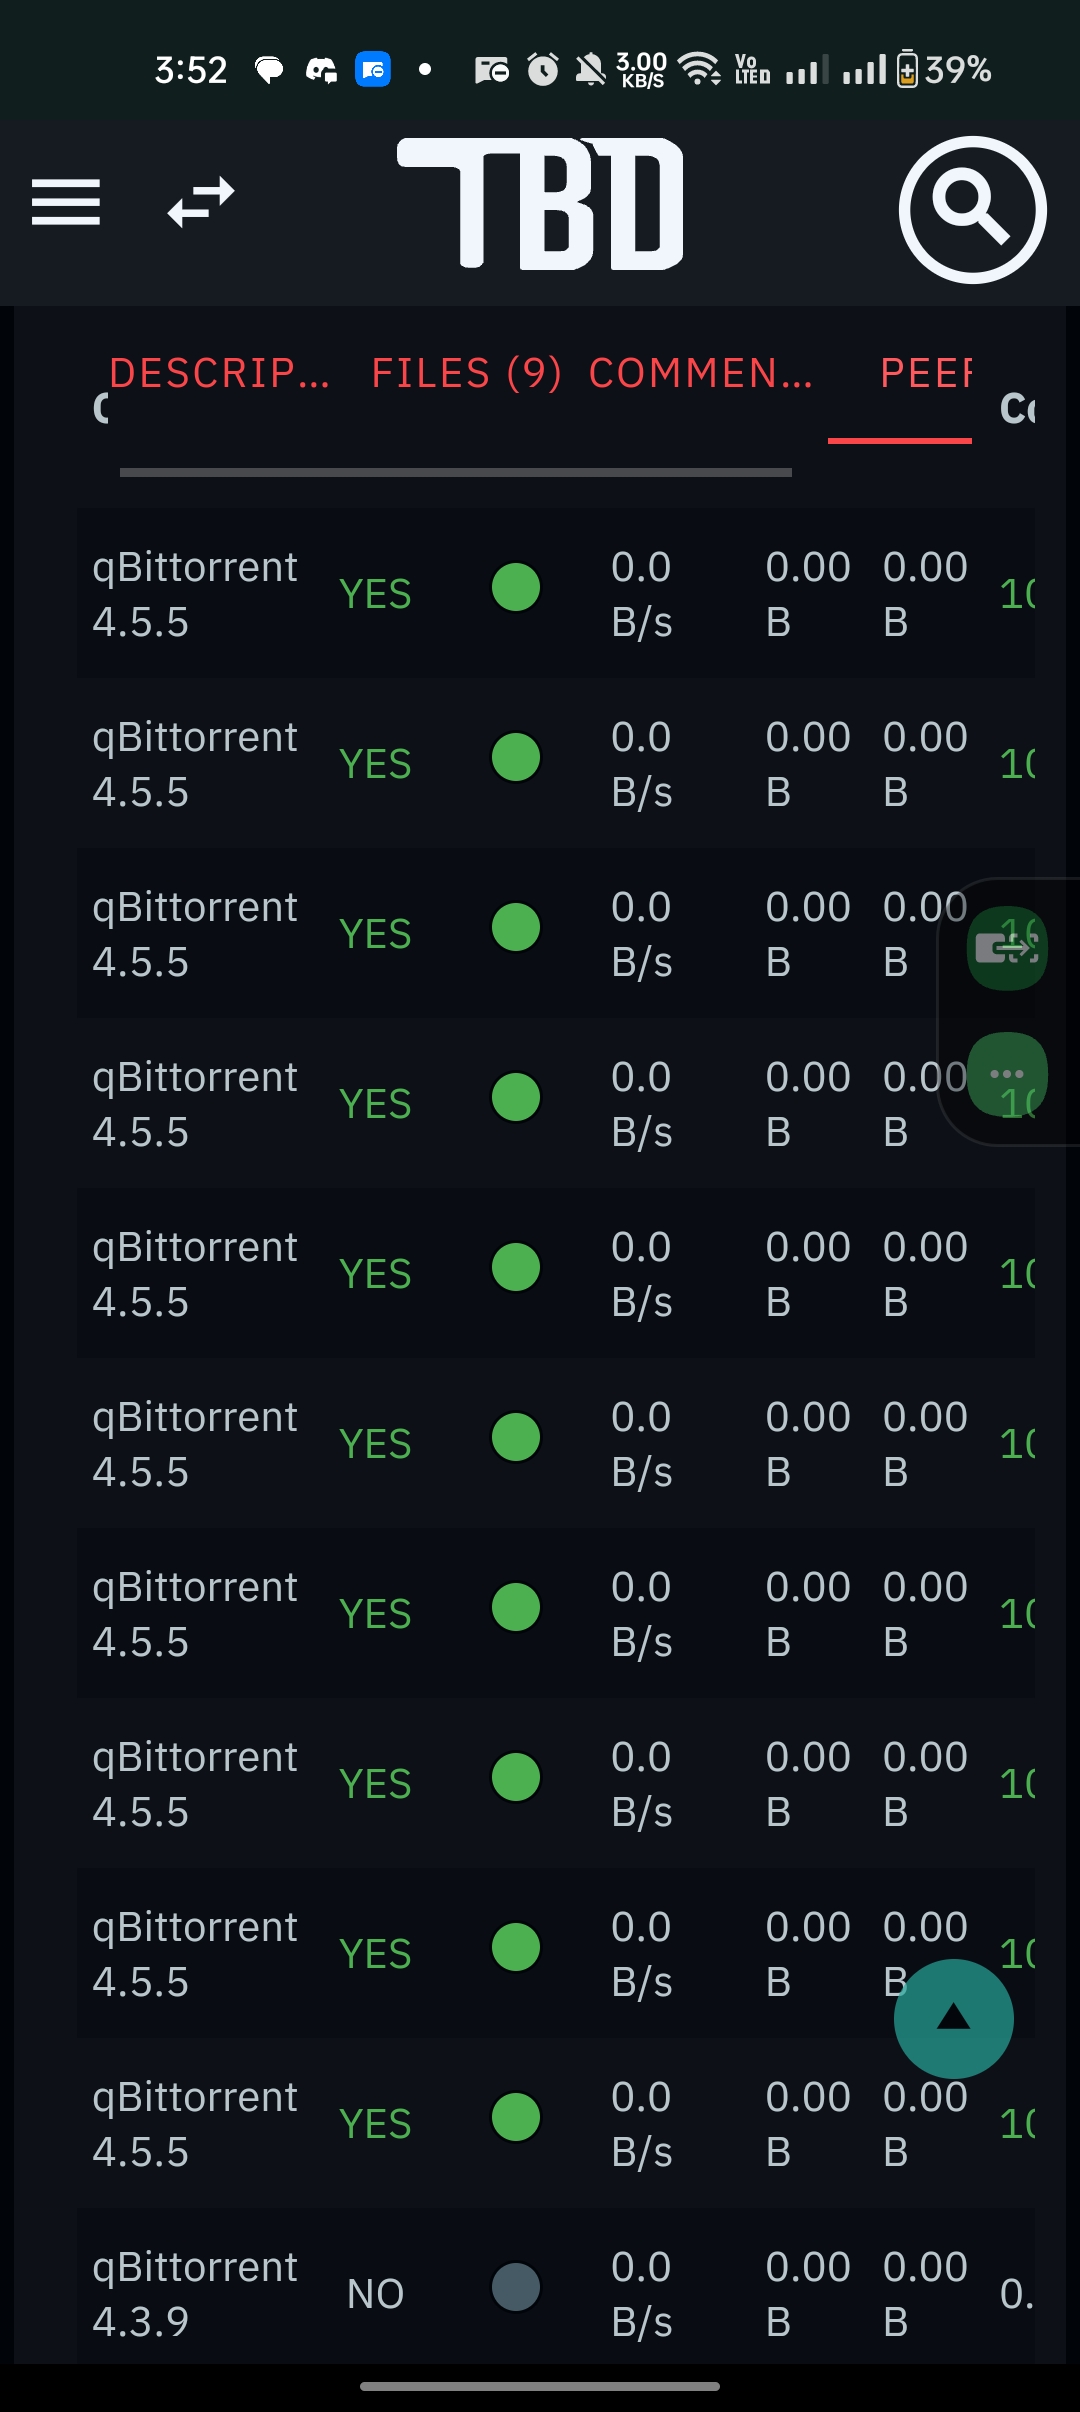Tap the NO connectable status text

pyautogui.click(x=375, y=2294)
